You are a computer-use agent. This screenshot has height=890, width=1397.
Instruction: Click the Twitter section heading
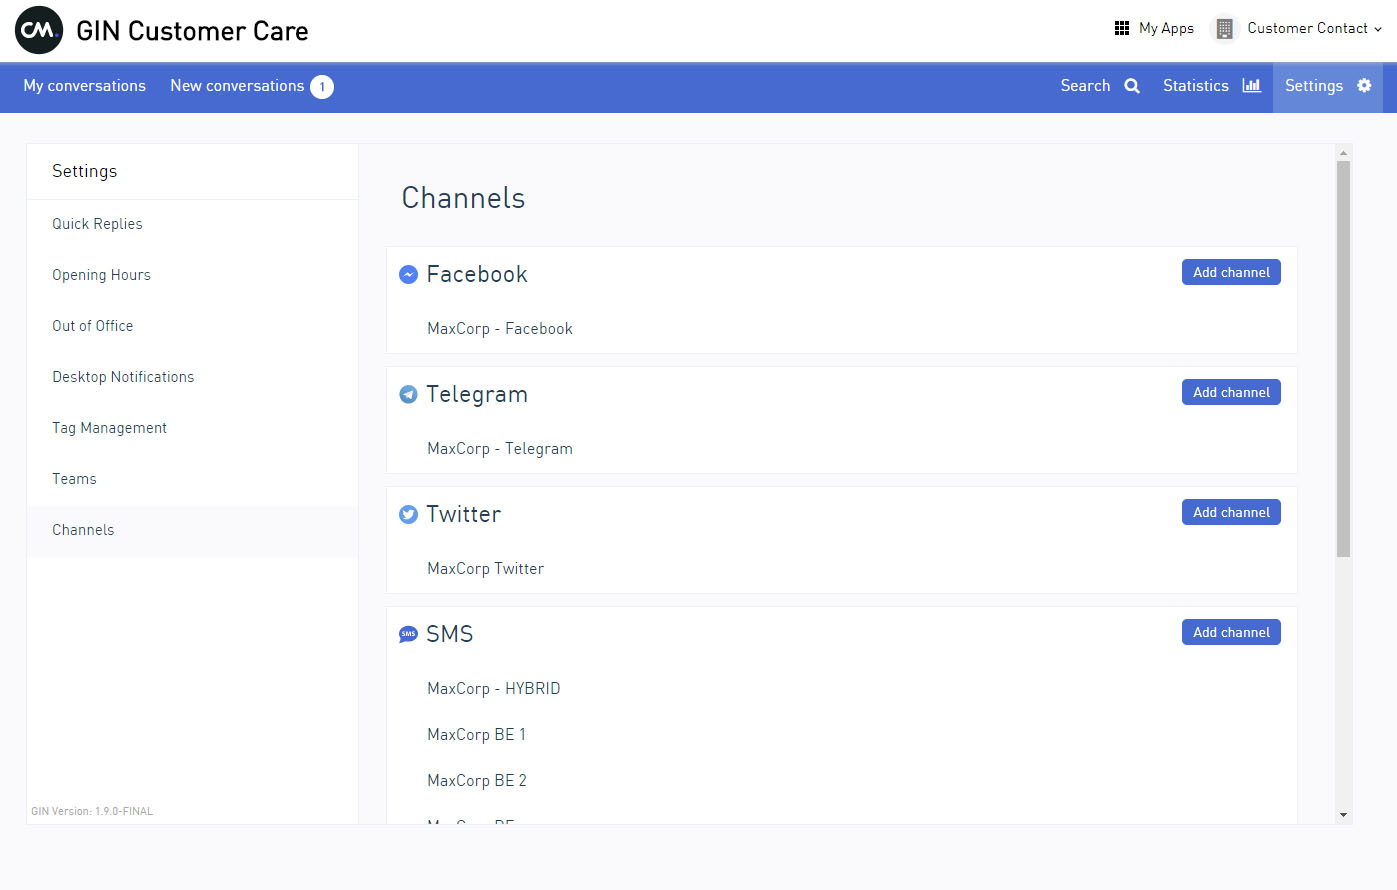(x=464, y=514)
